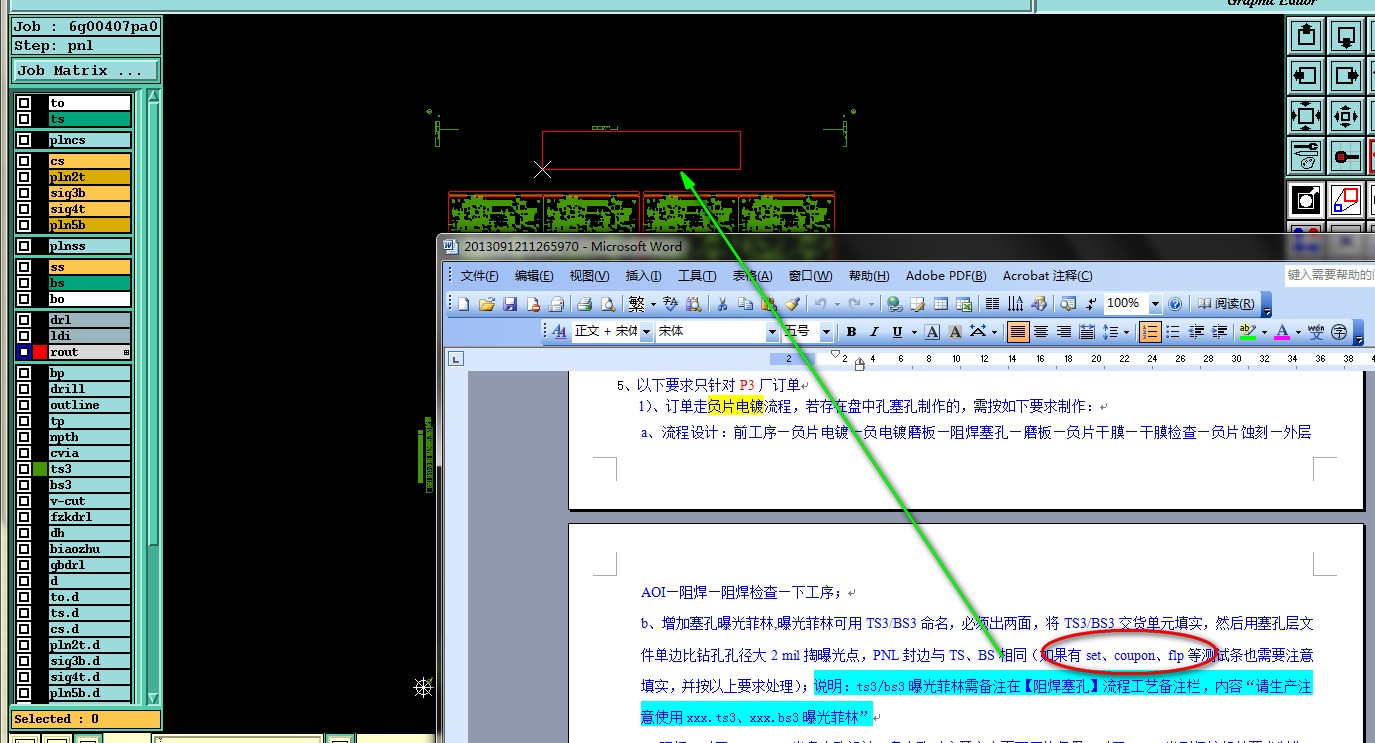This screenshot has width=1375, height=743.
Task: Open the 文件(F) menu in Word
Action: (479, 276)
